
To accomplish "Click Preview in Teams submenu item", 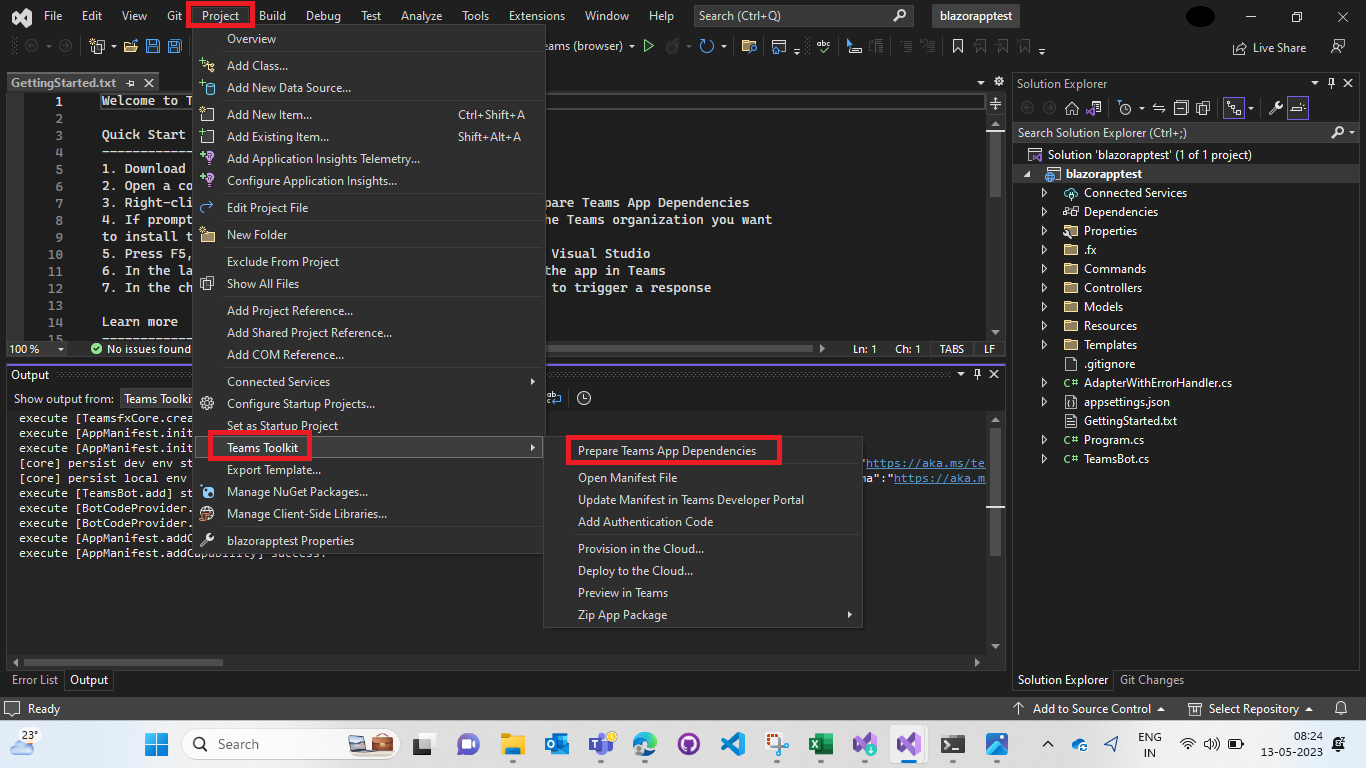I will [x=702, y=593].
